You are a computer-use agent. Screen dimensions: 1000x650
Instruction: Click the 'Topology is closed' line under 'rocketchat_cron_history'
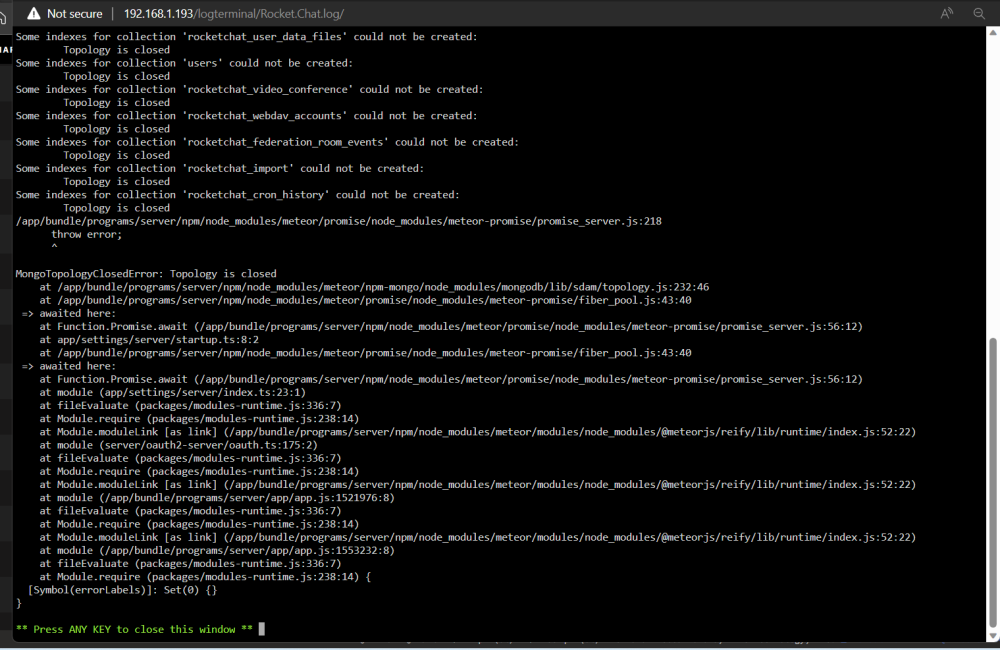coord(116,208)
